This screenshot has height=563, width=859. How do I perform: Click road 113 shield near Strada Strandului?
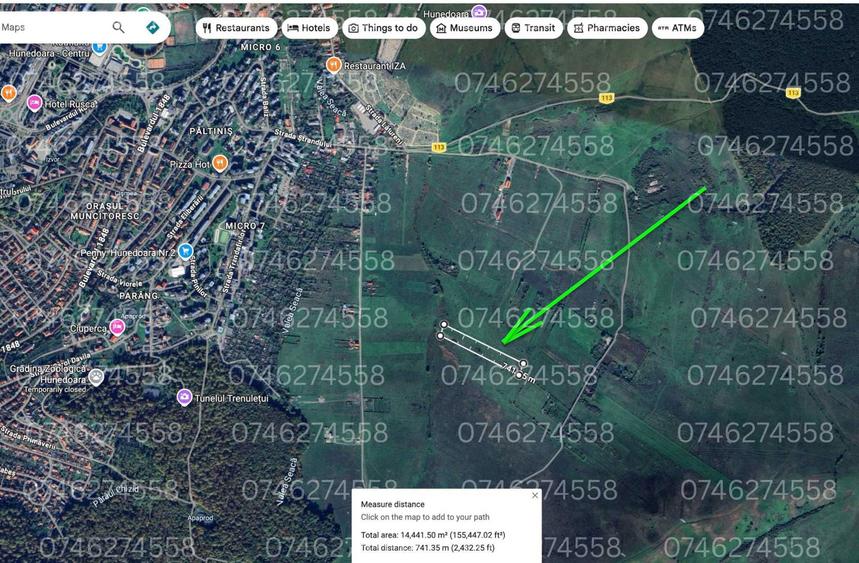coord(438,147)
